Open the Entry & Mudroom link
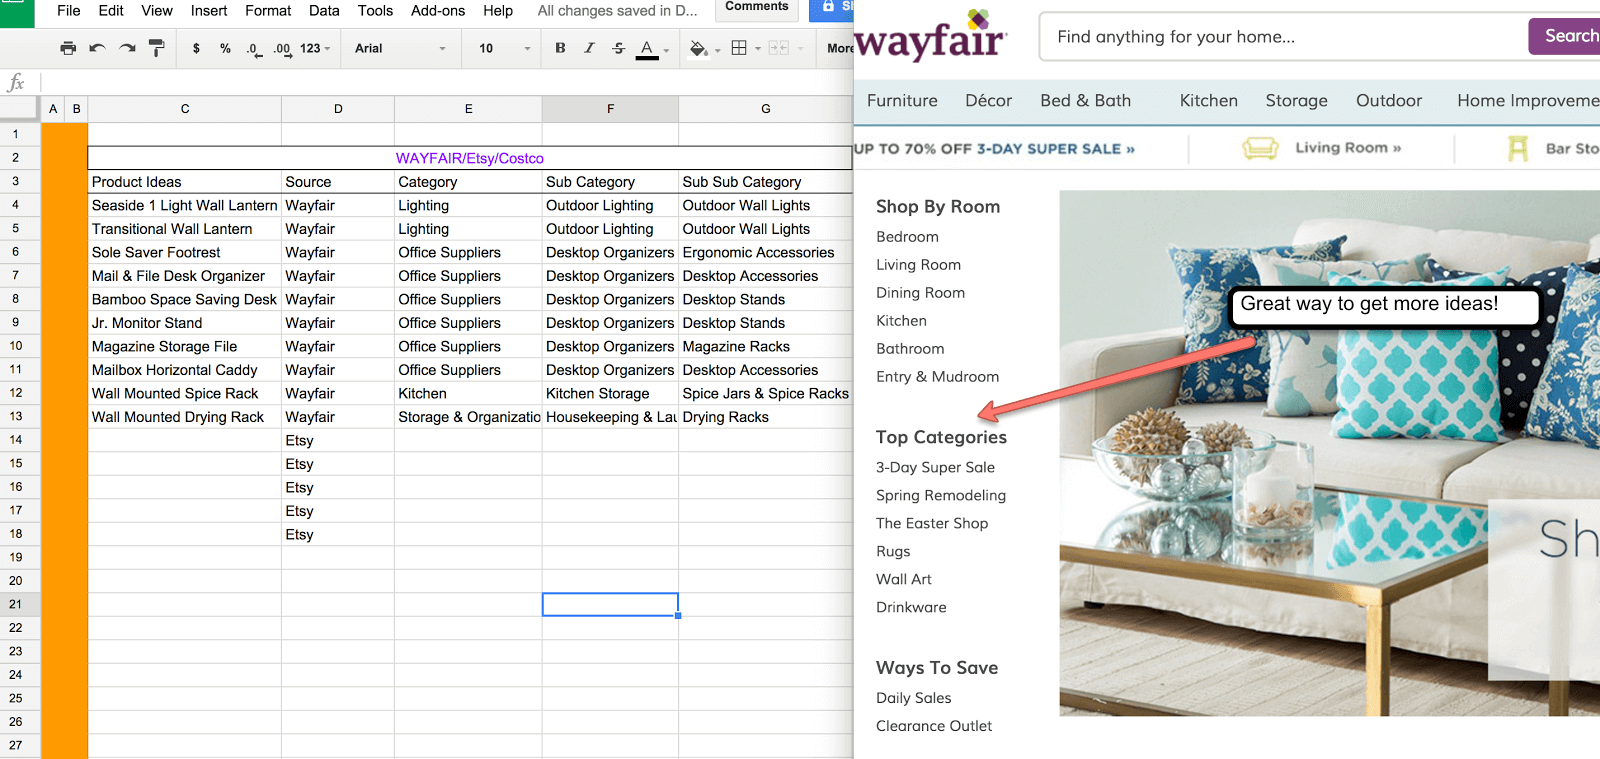Viewport: 1600px width, 759px height. tap(937, 377)
